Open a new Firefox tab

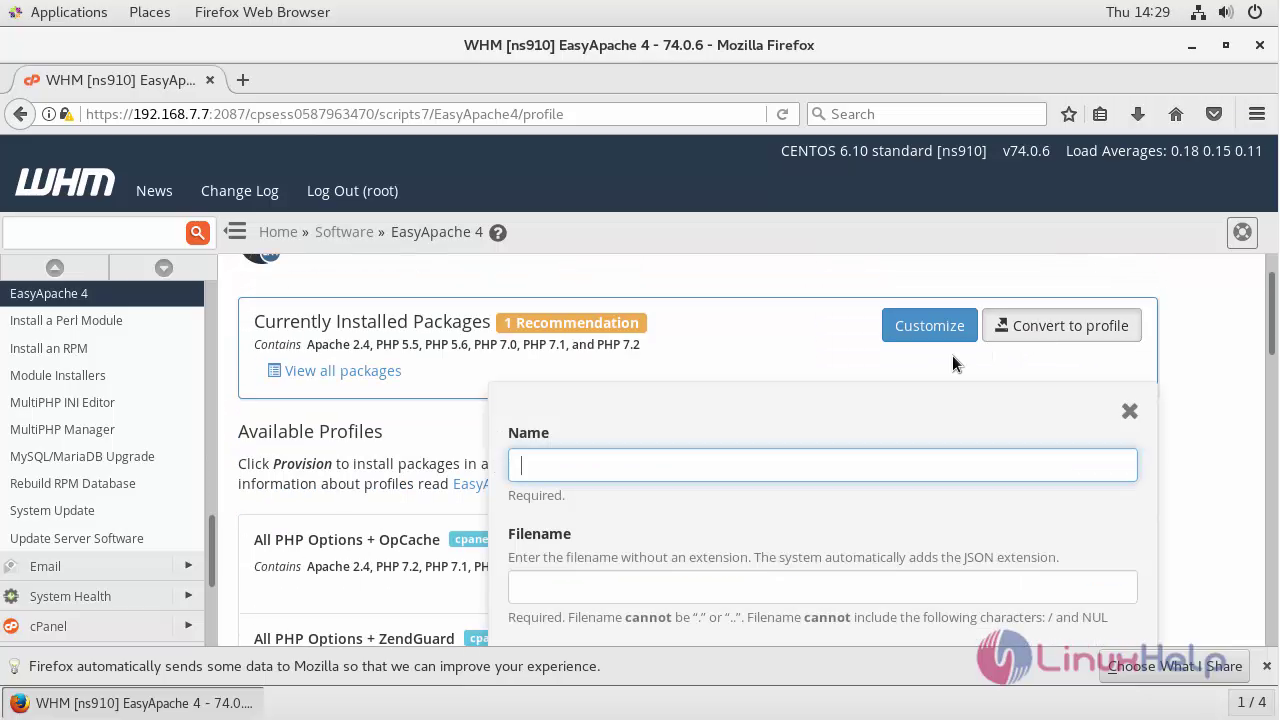coord(243,80)
